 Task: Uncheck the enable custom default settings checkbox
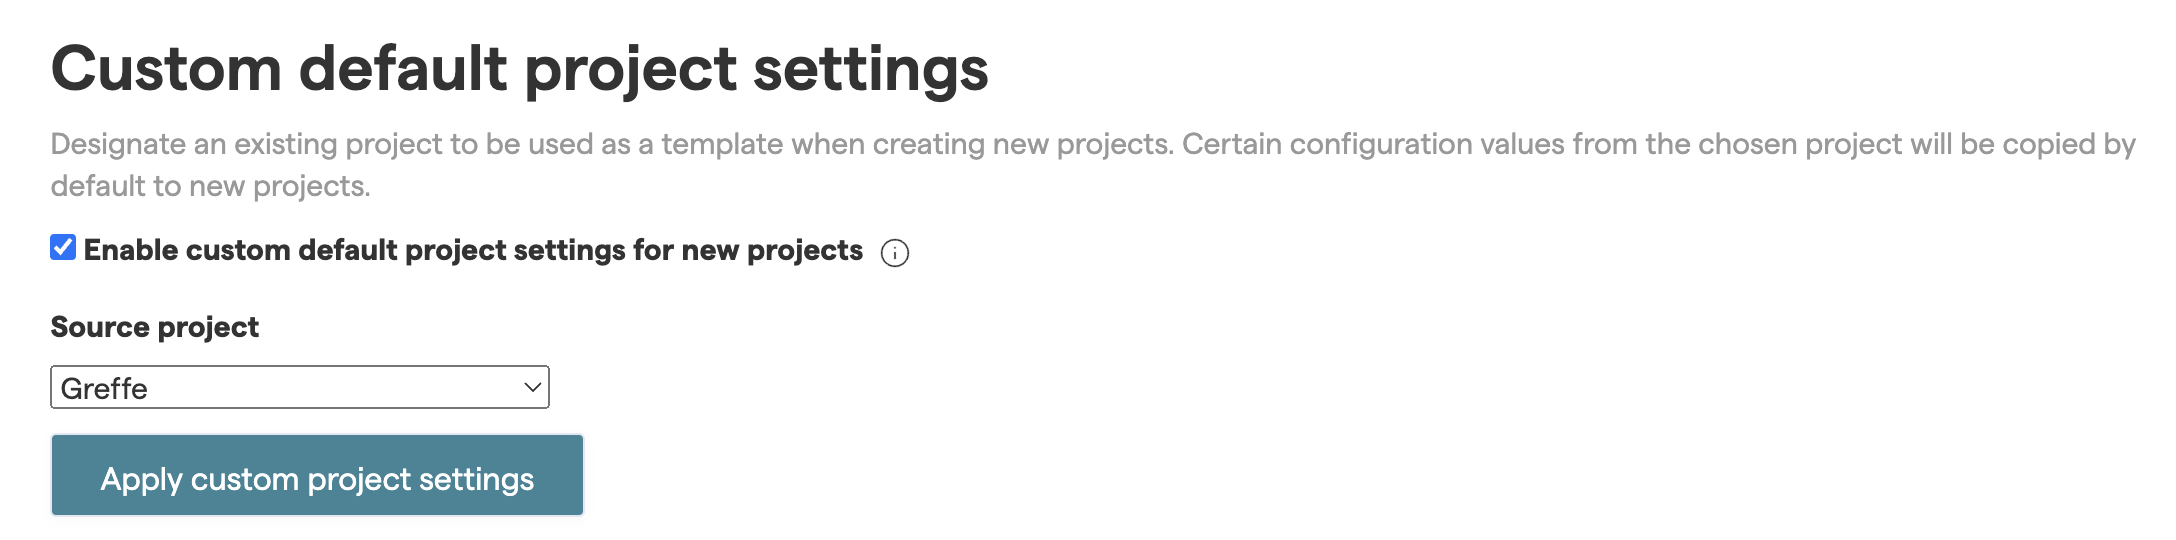(63, 248)
